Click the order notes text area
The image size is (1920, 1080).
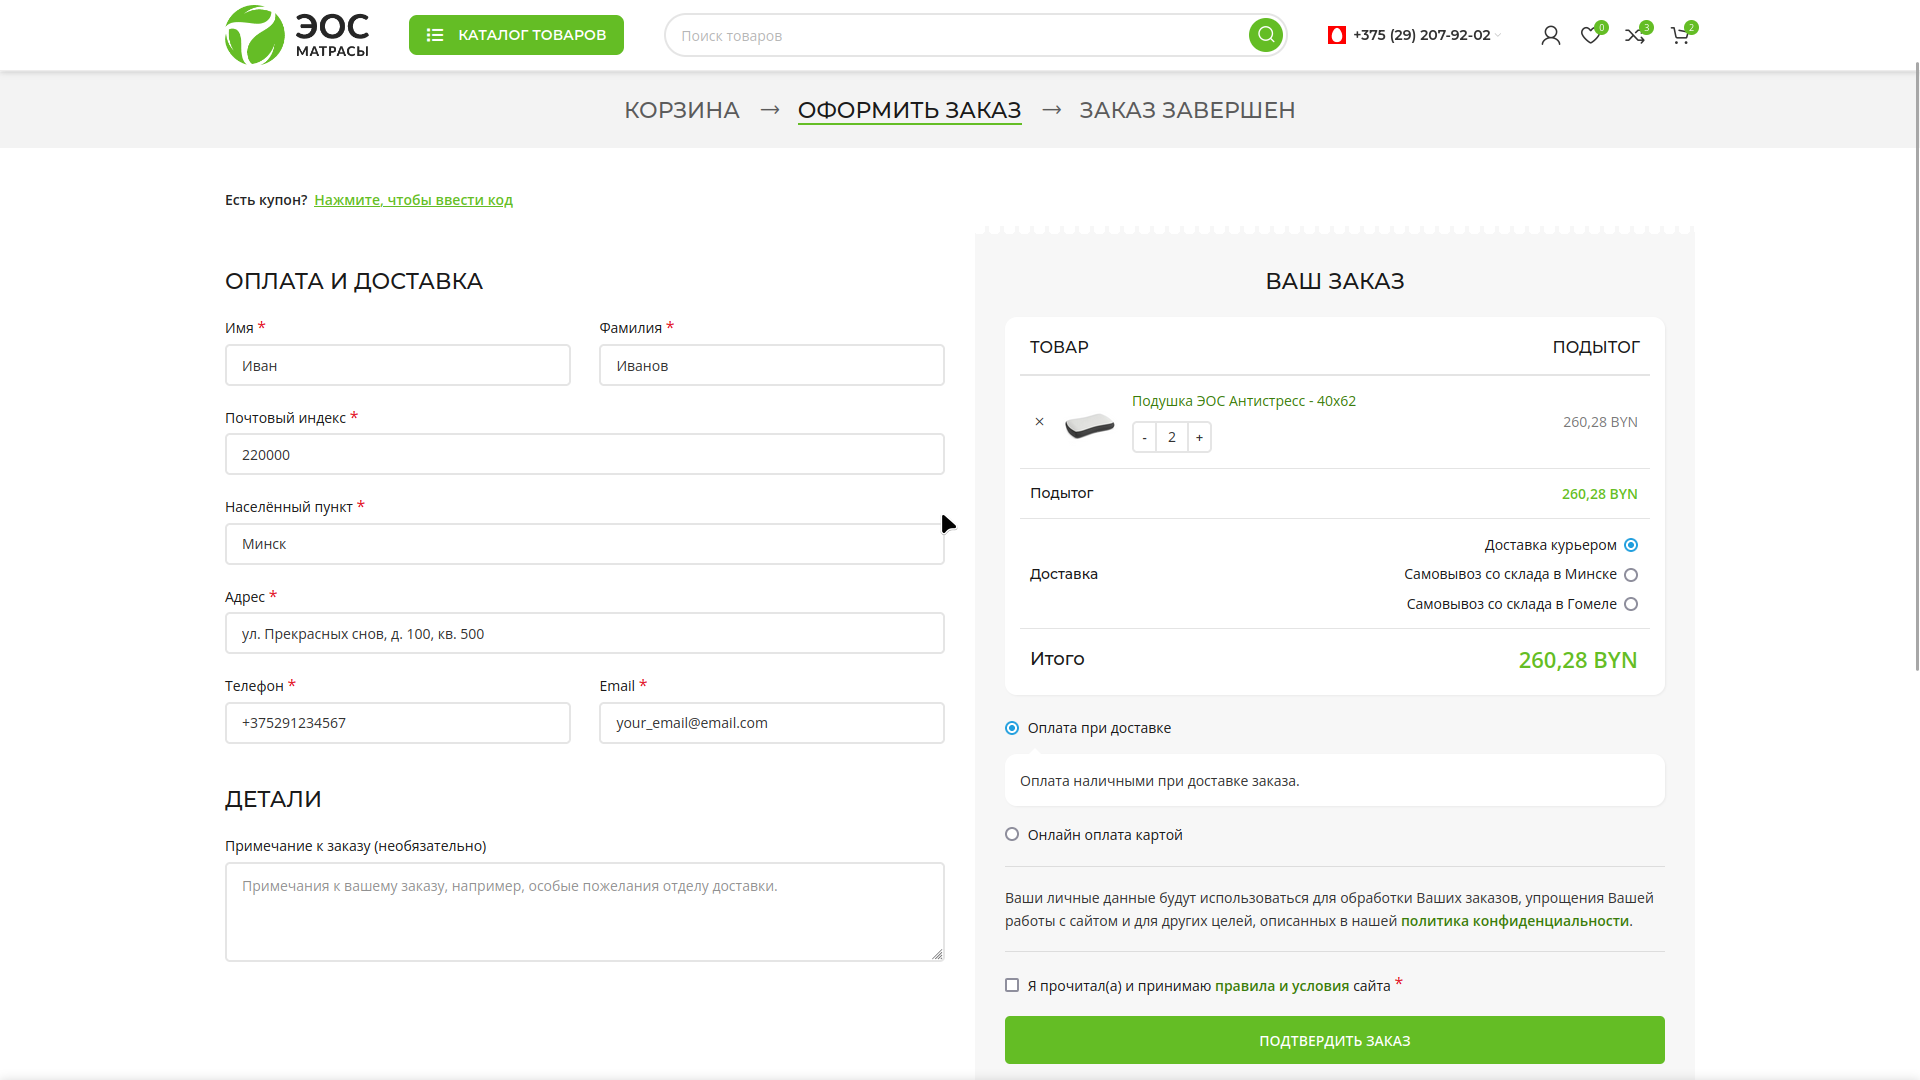584,912
